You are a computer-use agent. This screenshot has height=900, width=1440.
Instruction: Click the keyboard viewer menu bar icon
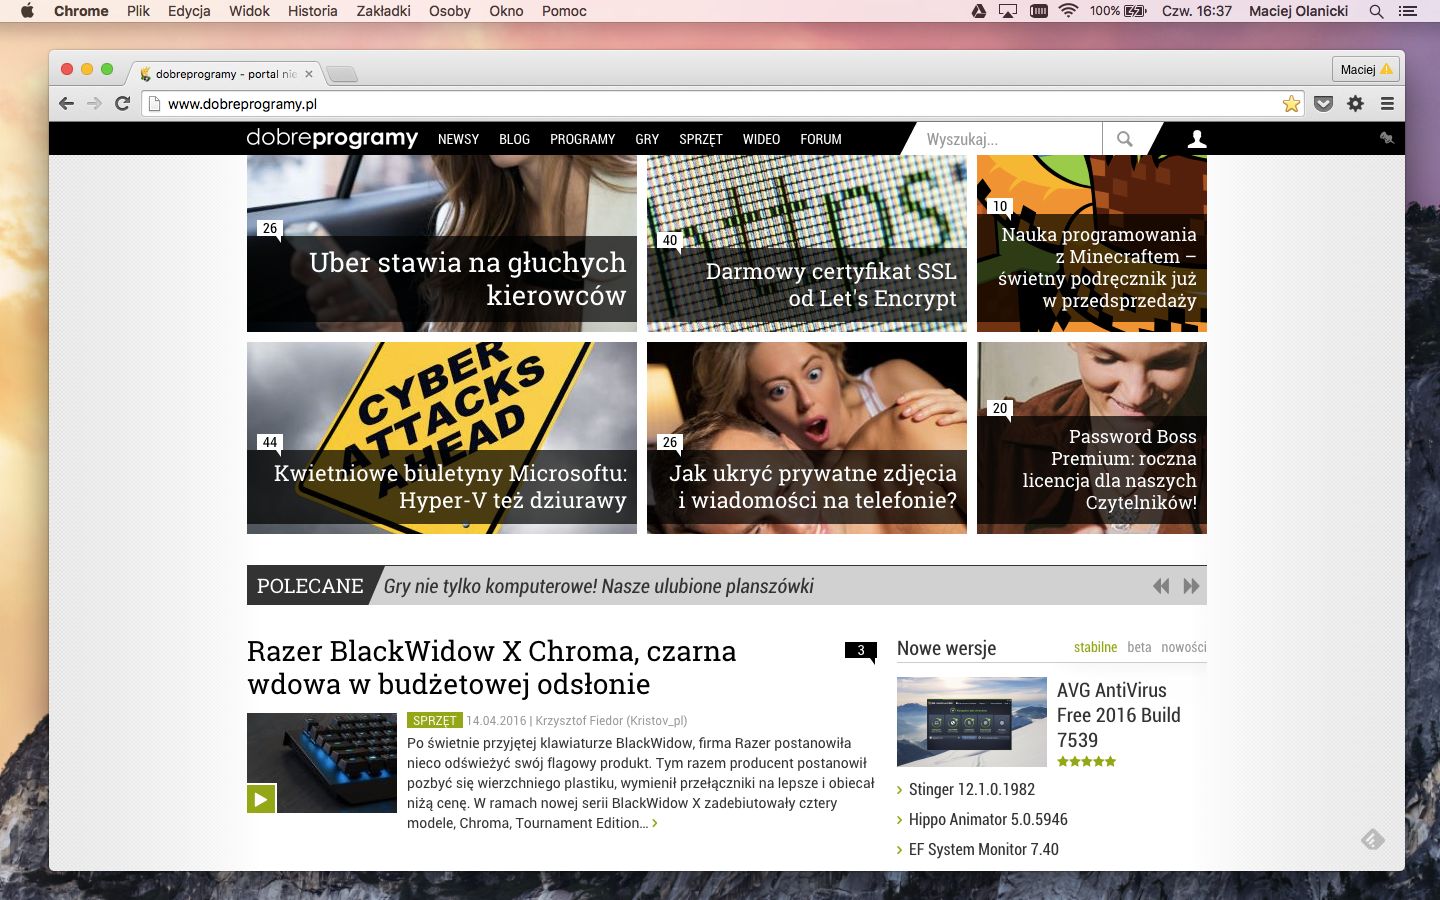pyautogui.click(x=1039, y=11)
